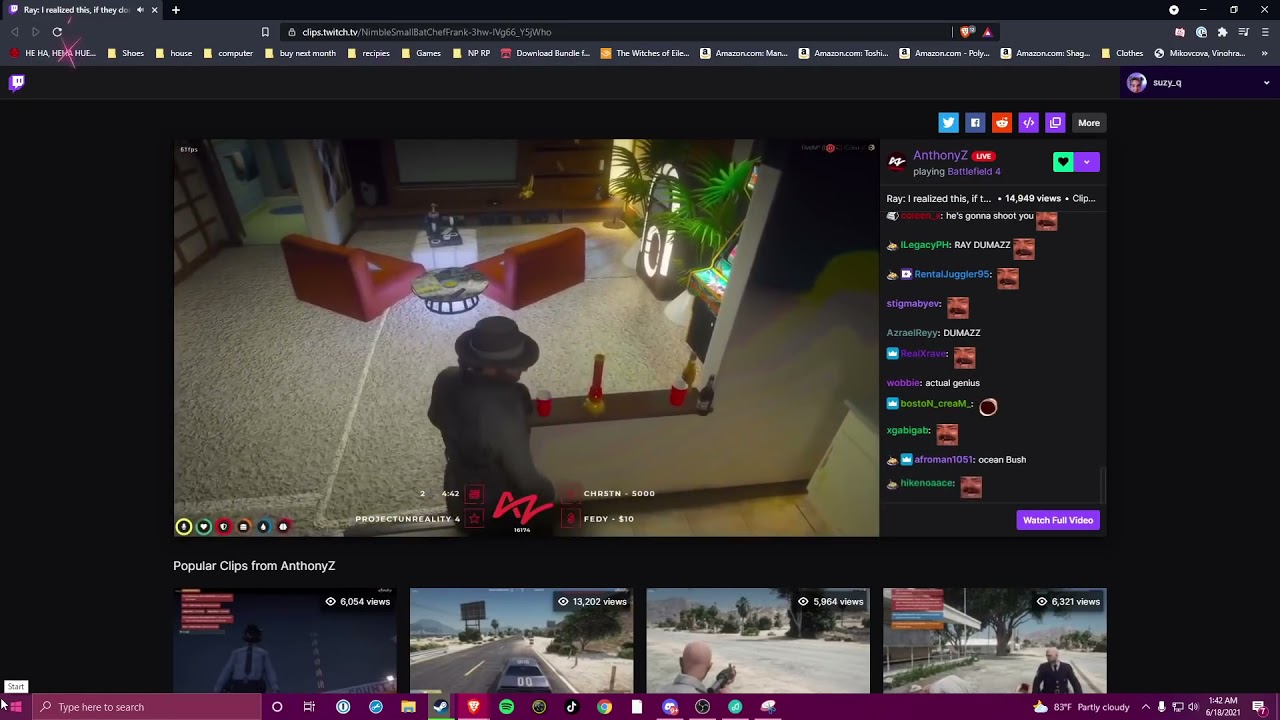Open weather 83°F Partly cloudy widget
Screen dimensions: 1280x720
(1081, 707)
